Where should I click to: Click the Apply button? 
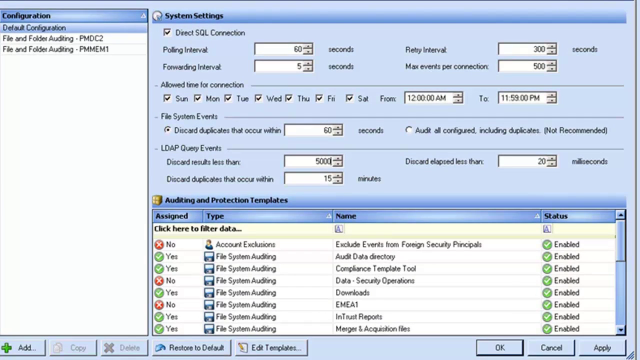(x=602, y=348)
